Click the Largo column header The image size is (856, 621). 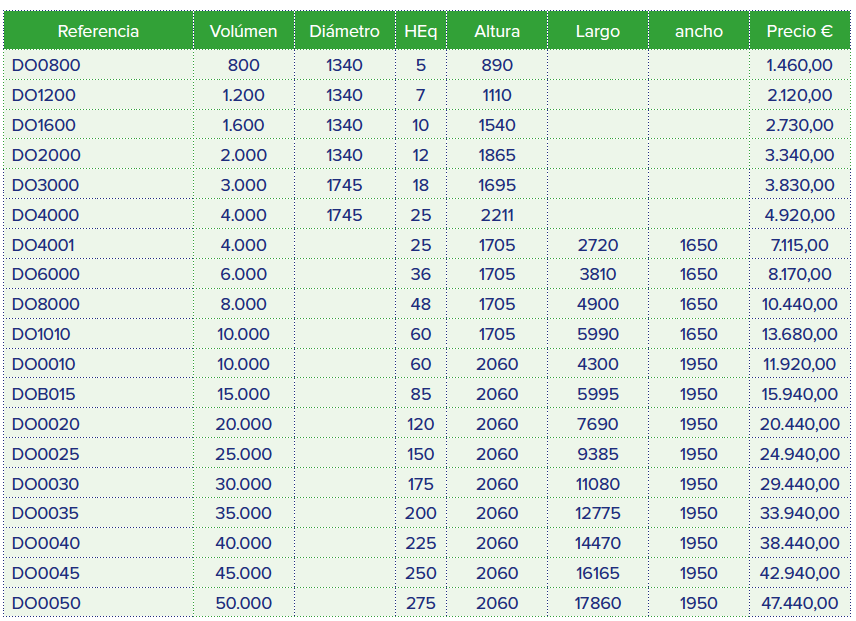(x=598, y=31)
